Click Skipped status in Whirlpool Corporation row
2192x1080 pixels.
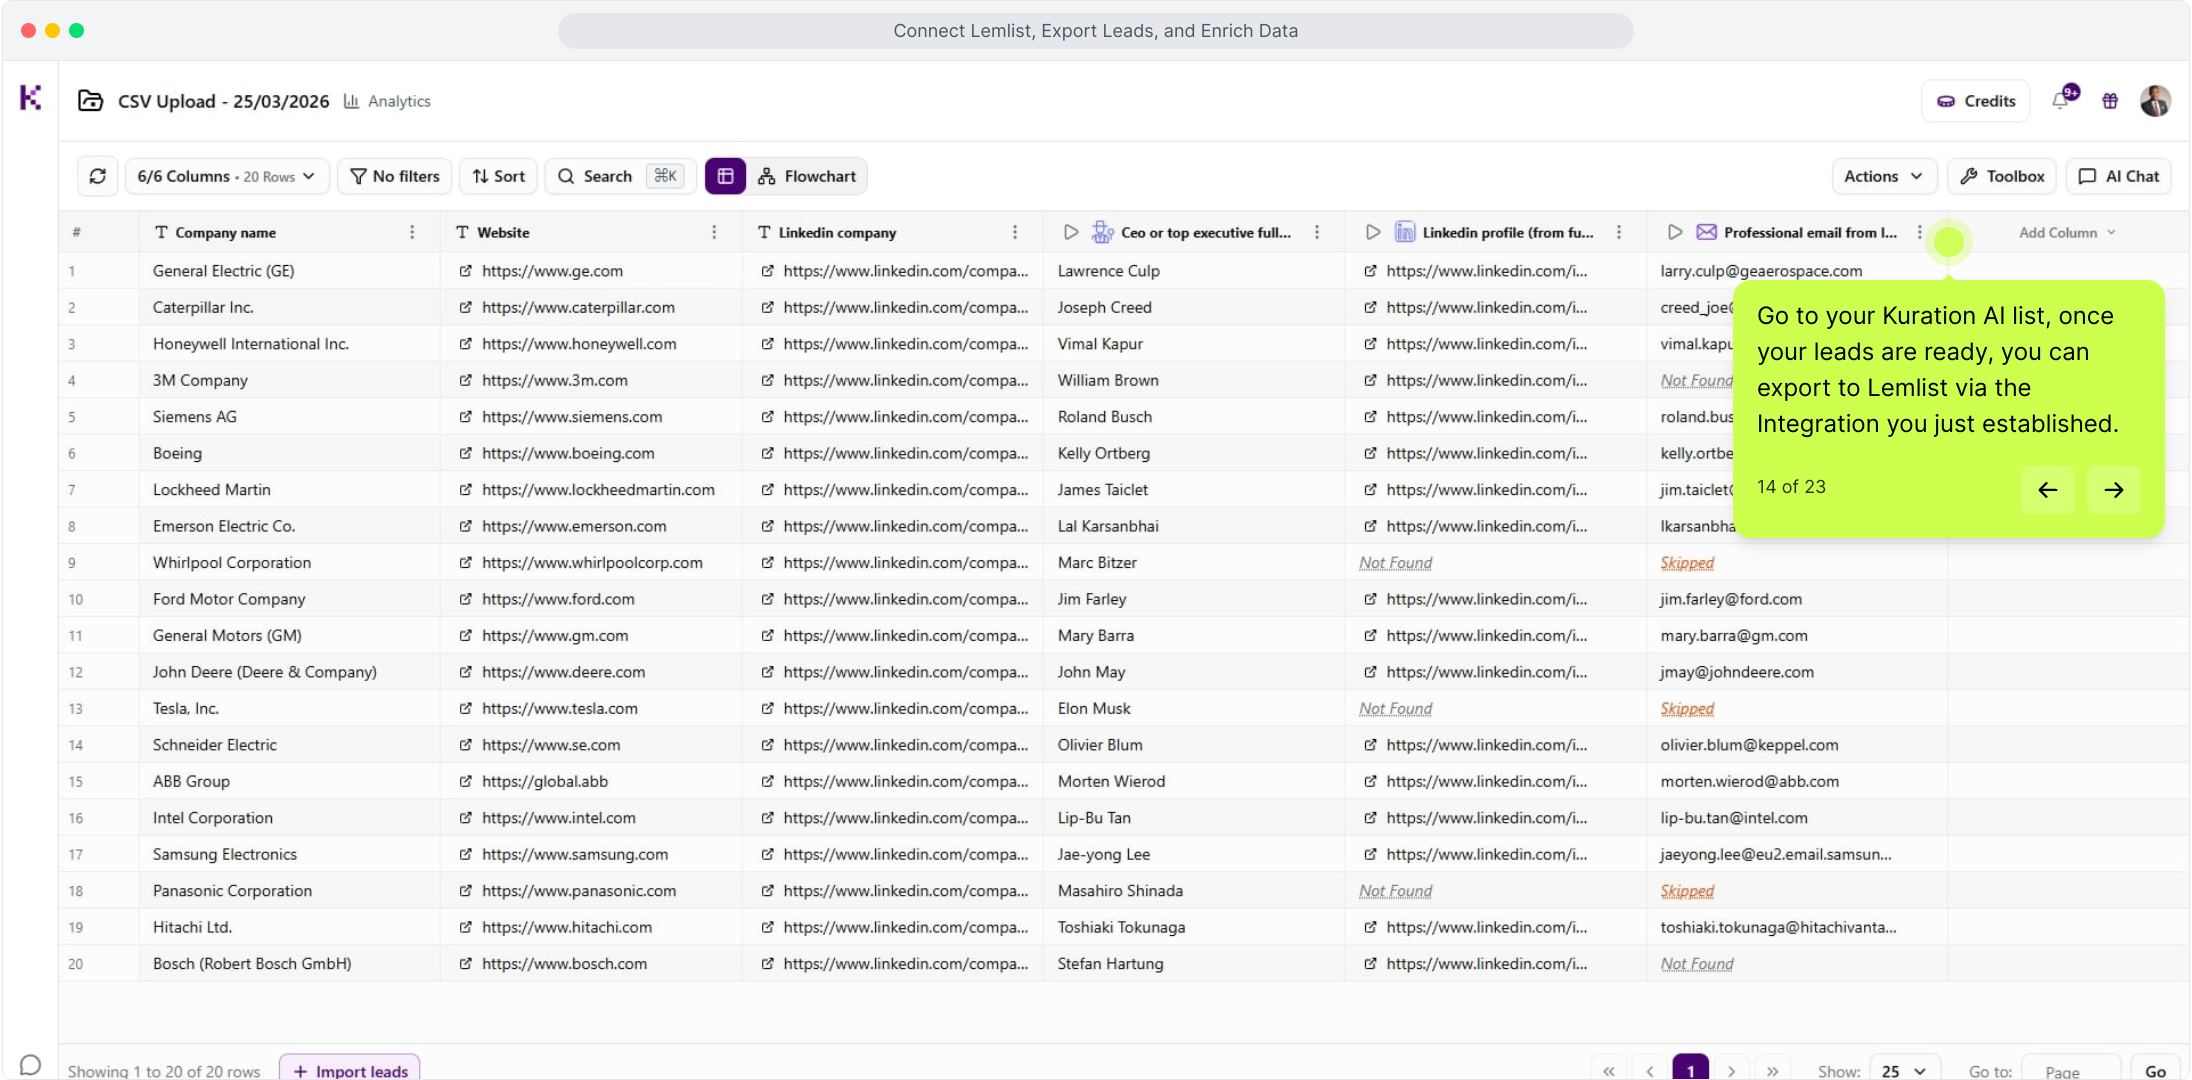[1687, 563]
